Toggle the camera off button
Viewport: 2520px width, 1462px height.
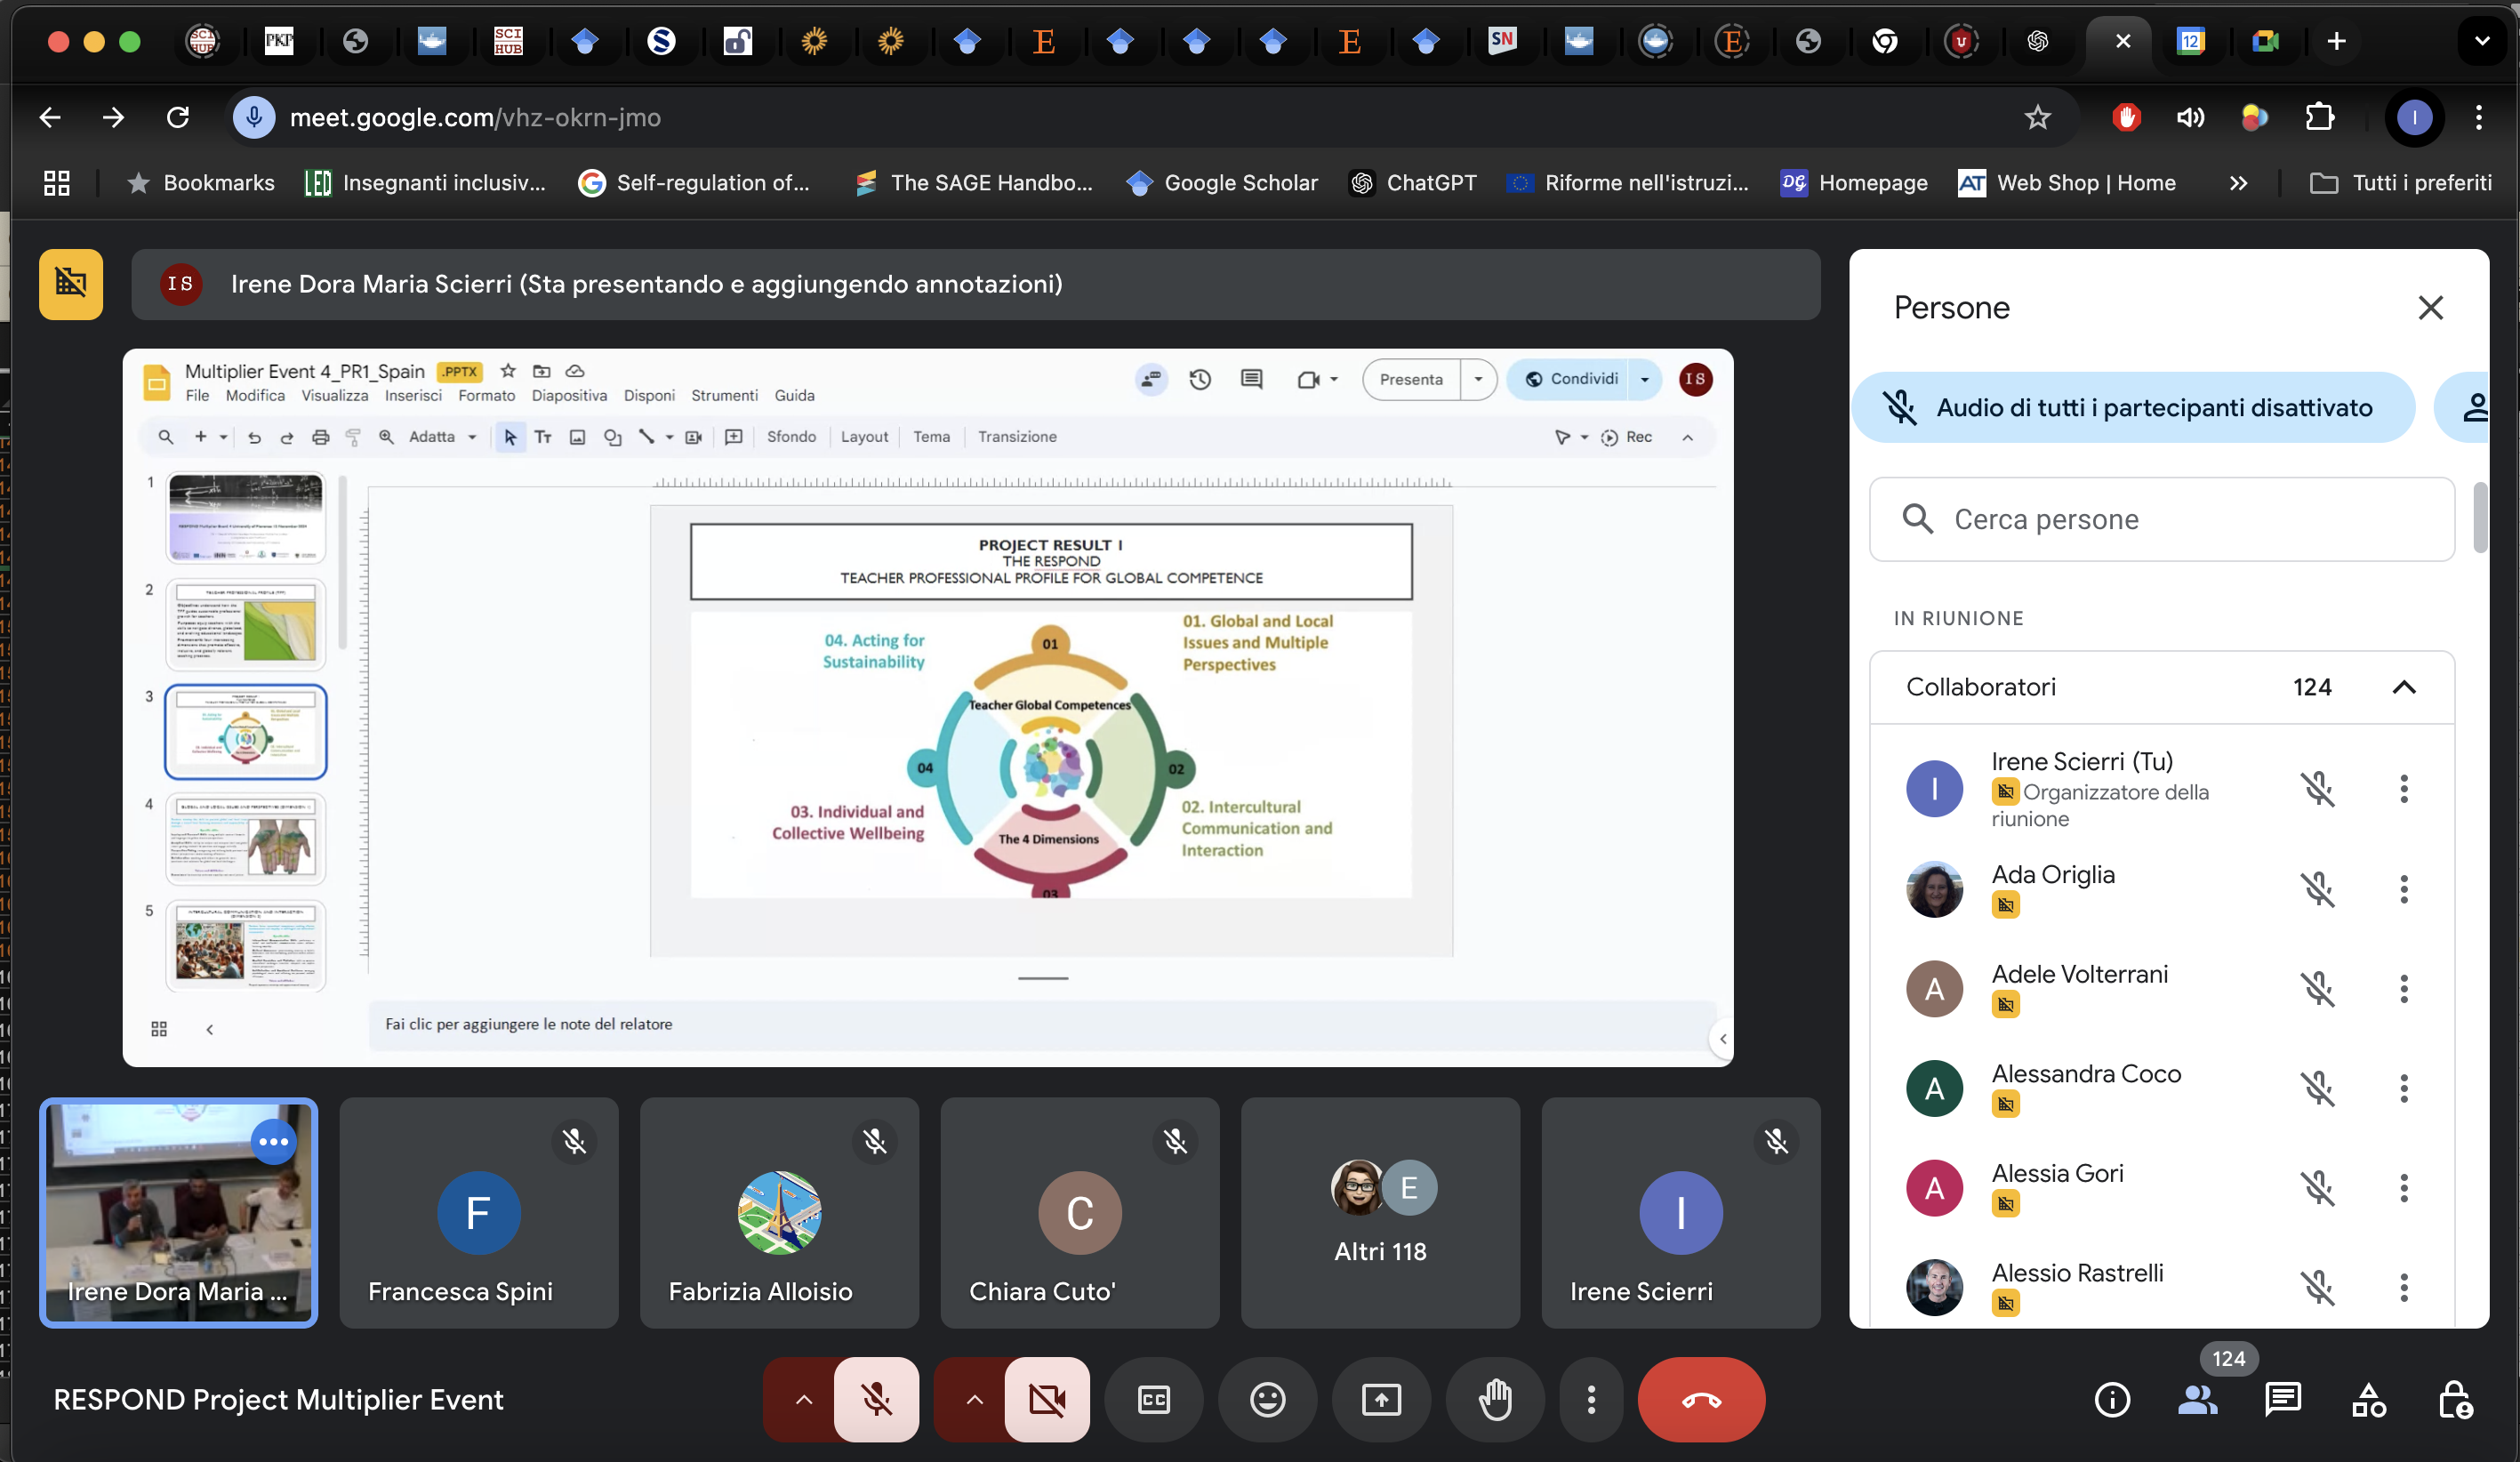[x=1047, y=1399]
